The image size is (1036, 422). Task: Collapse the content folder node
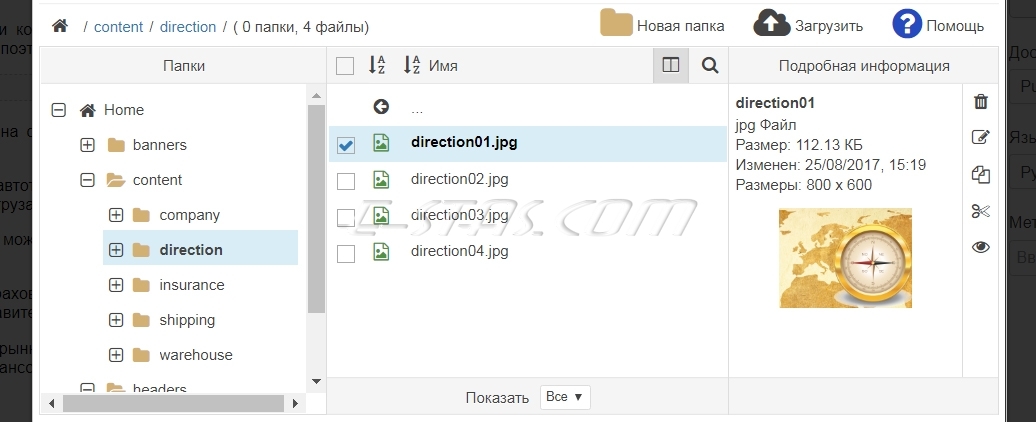pyautogui.click(x=87, y=180)
